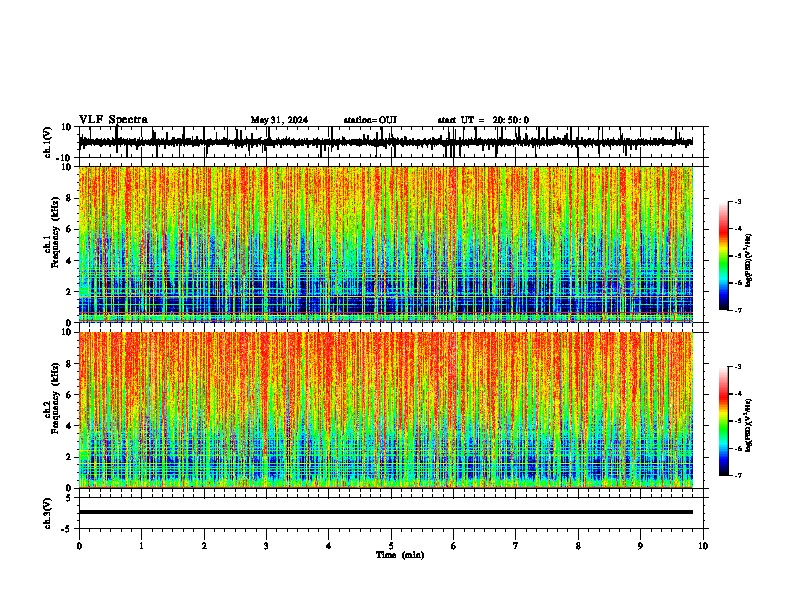Click the "ch.1(V)" axis label
This screenshot has width=792, height=612.
tap(48, 142)
